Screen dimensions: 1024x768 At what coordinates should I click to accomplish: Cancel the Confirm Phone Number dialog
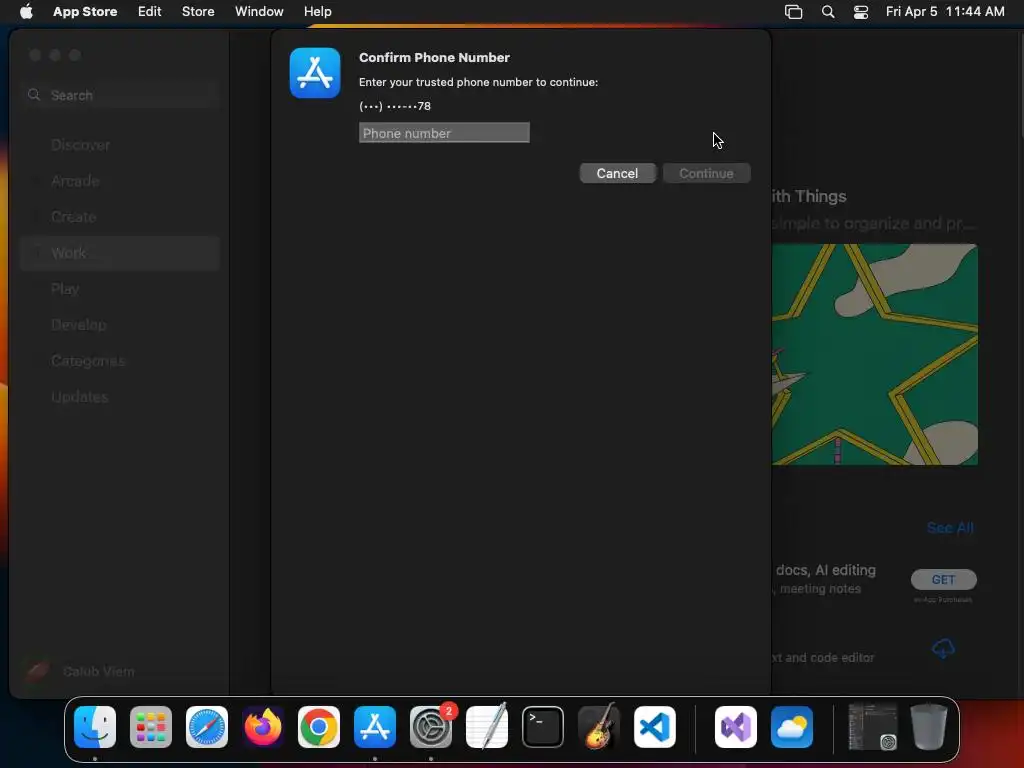[617, 173]
